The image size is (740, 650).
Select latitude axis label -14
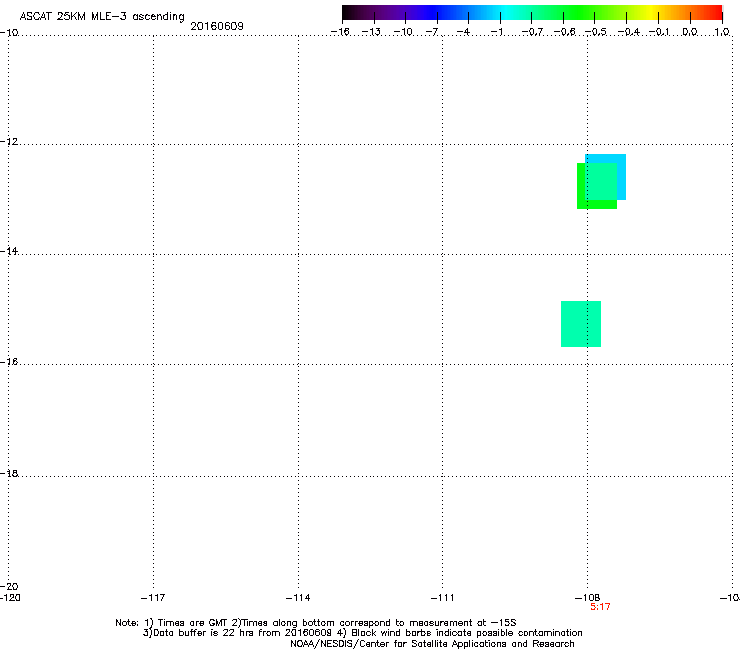click(x=9, y=251)
